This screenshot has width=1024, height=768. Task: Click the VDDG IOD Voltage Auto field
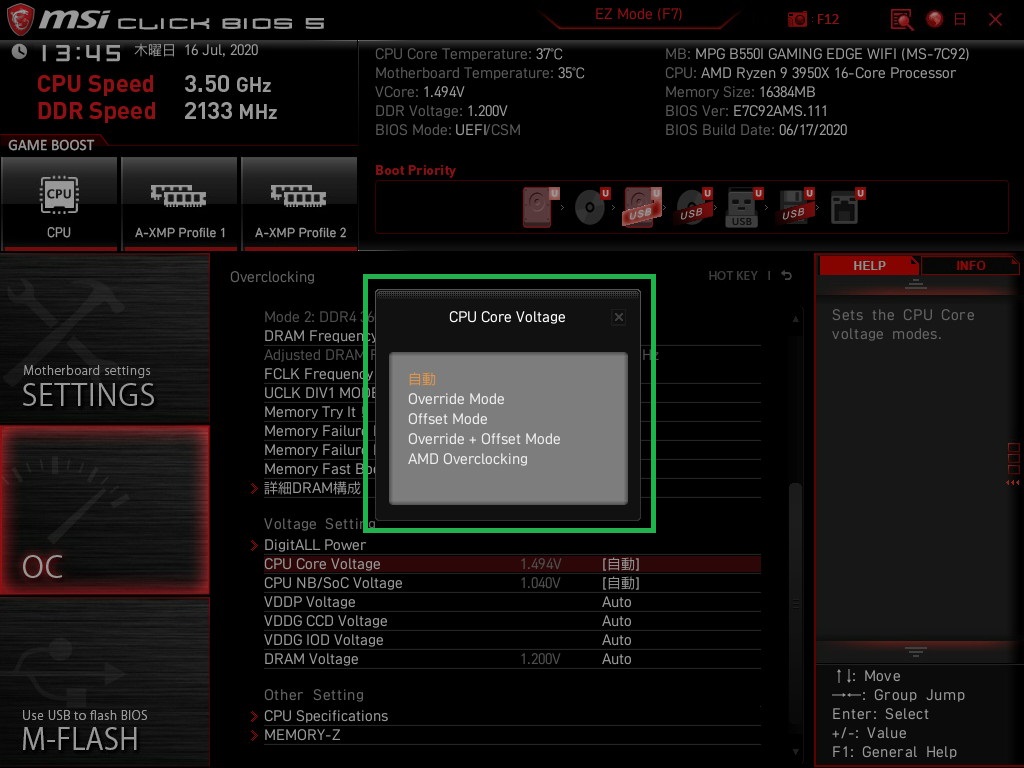pos(616,640)
